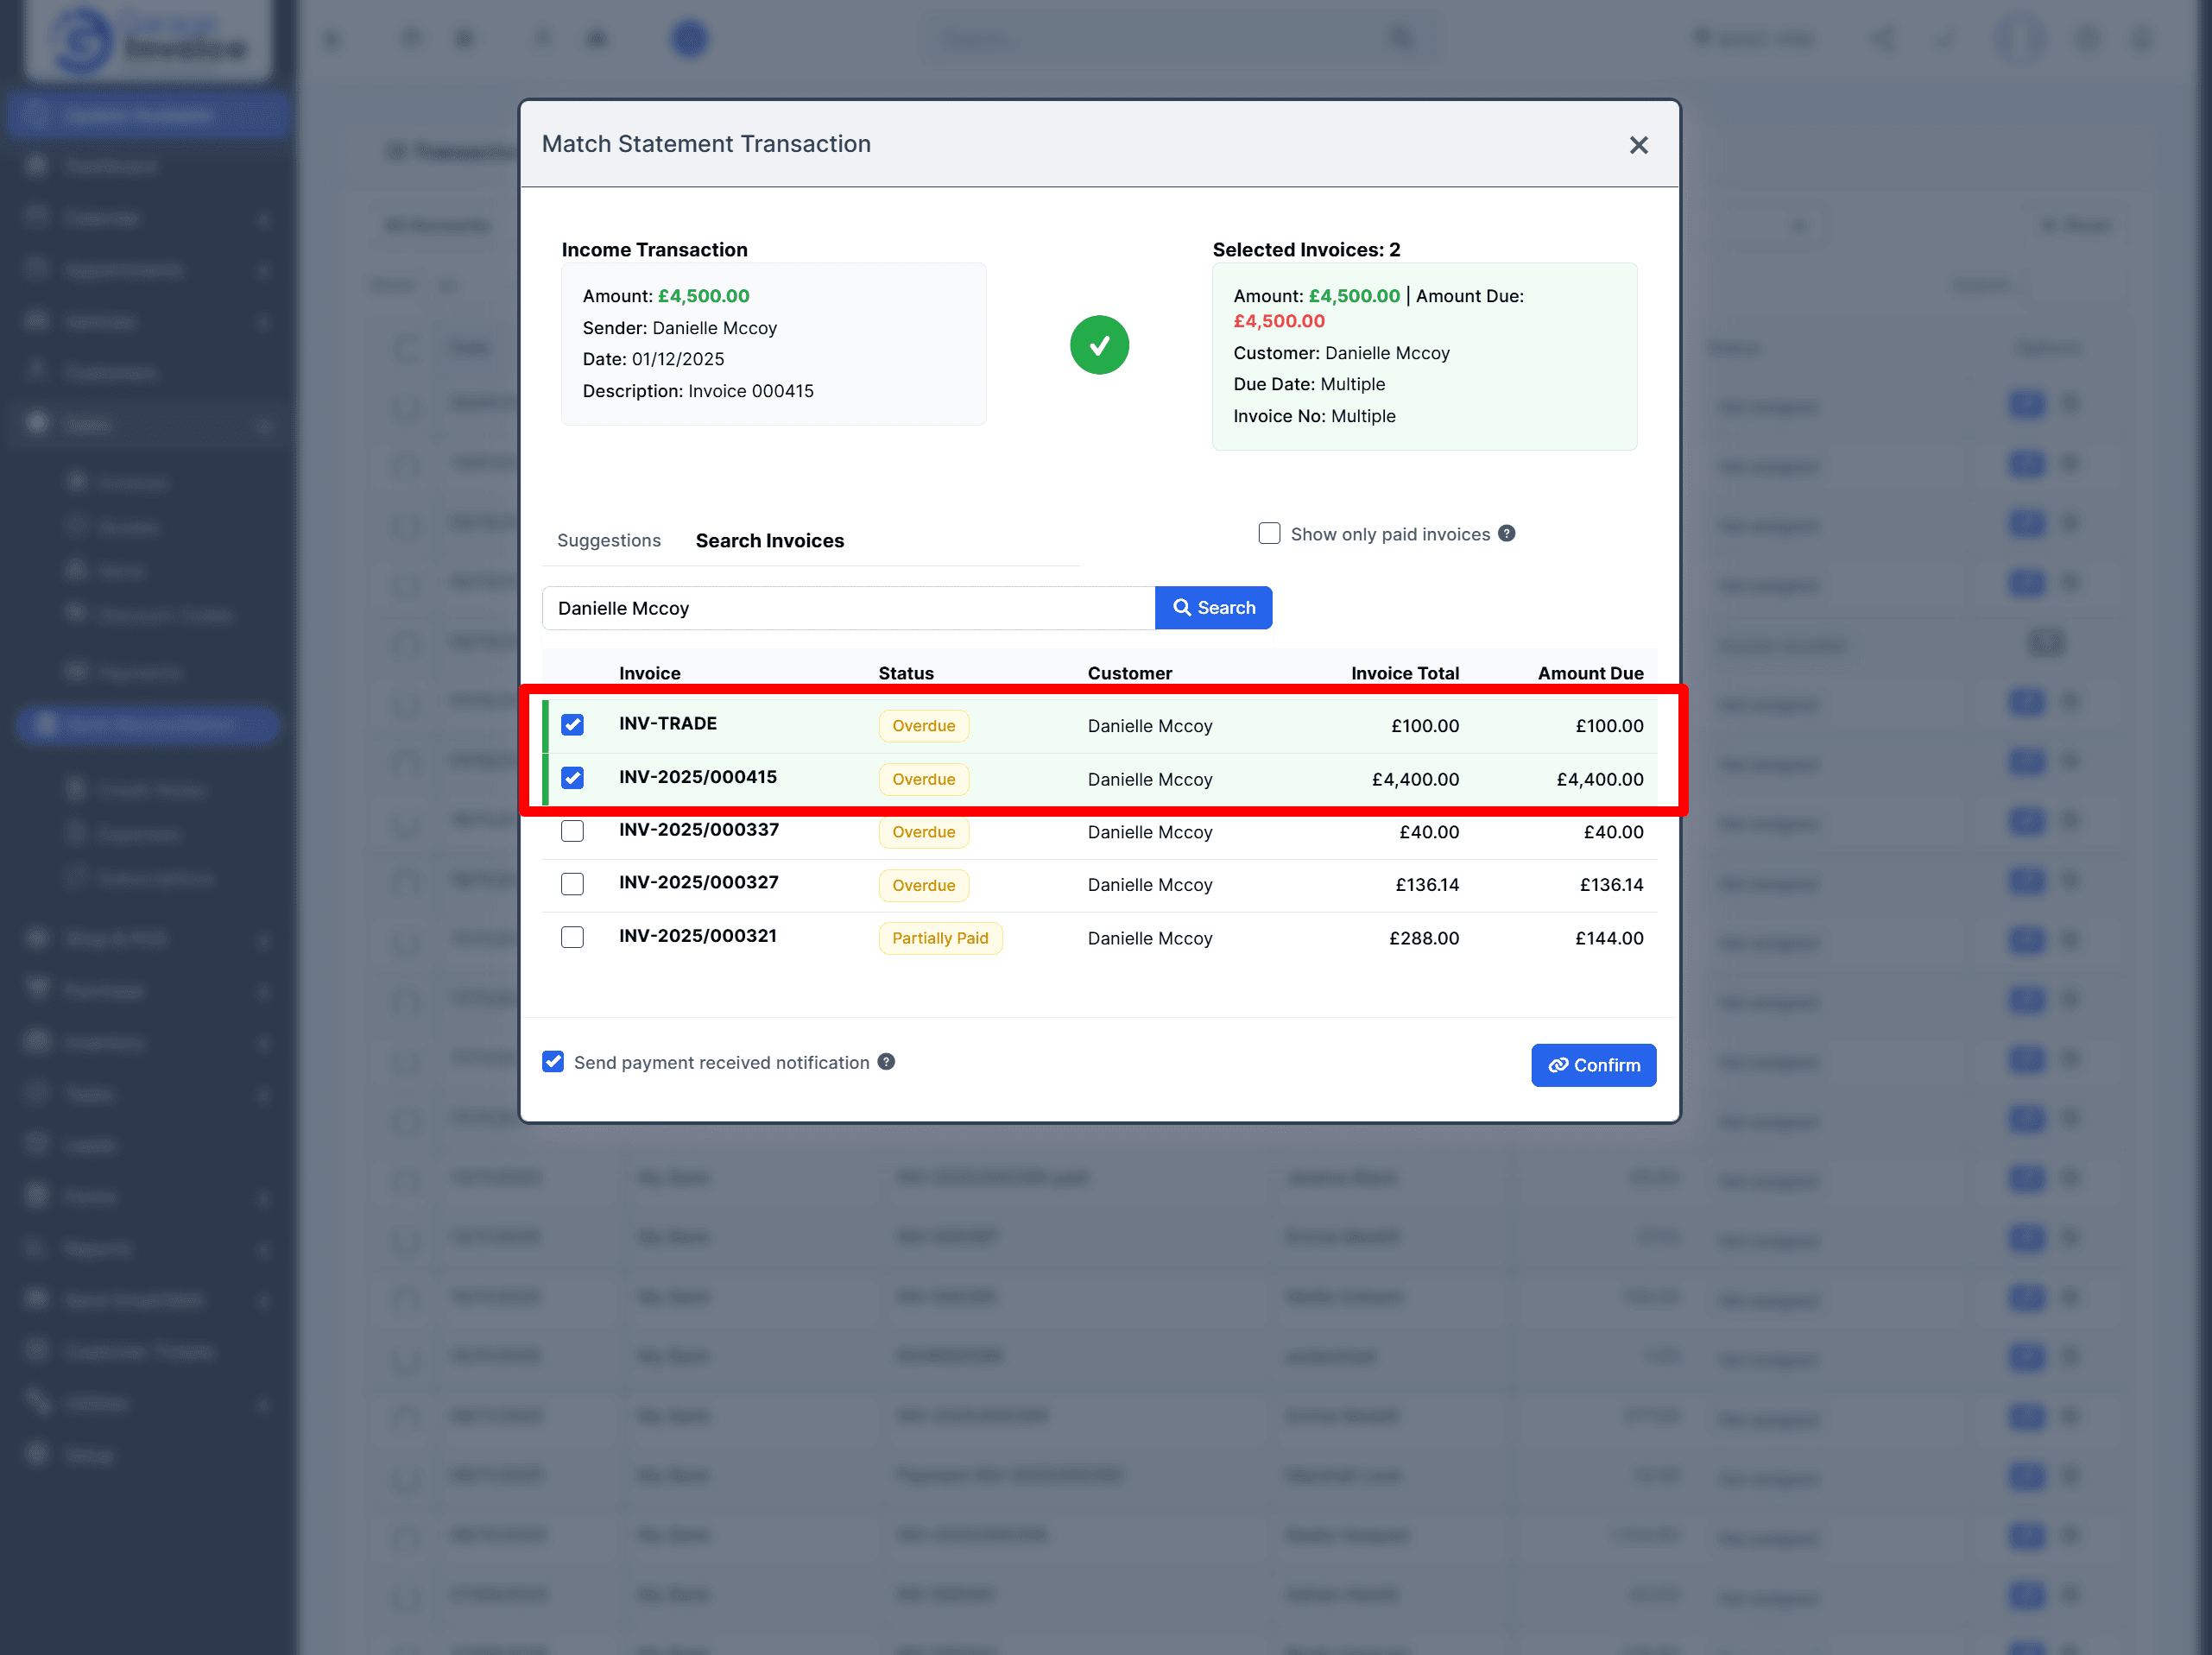Disable Send payment received notification

coord(553,1062)
